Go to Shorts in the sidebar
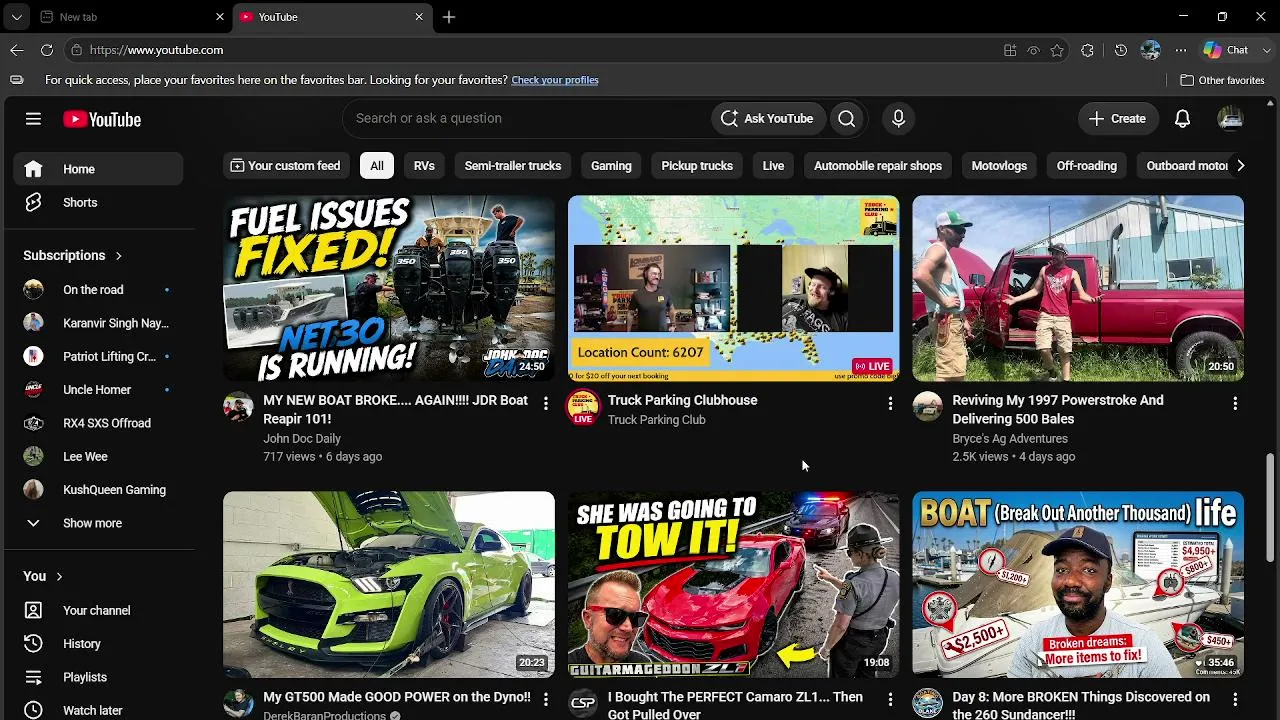The height and width of the screenshot is (720, 1280). [98, 202]
